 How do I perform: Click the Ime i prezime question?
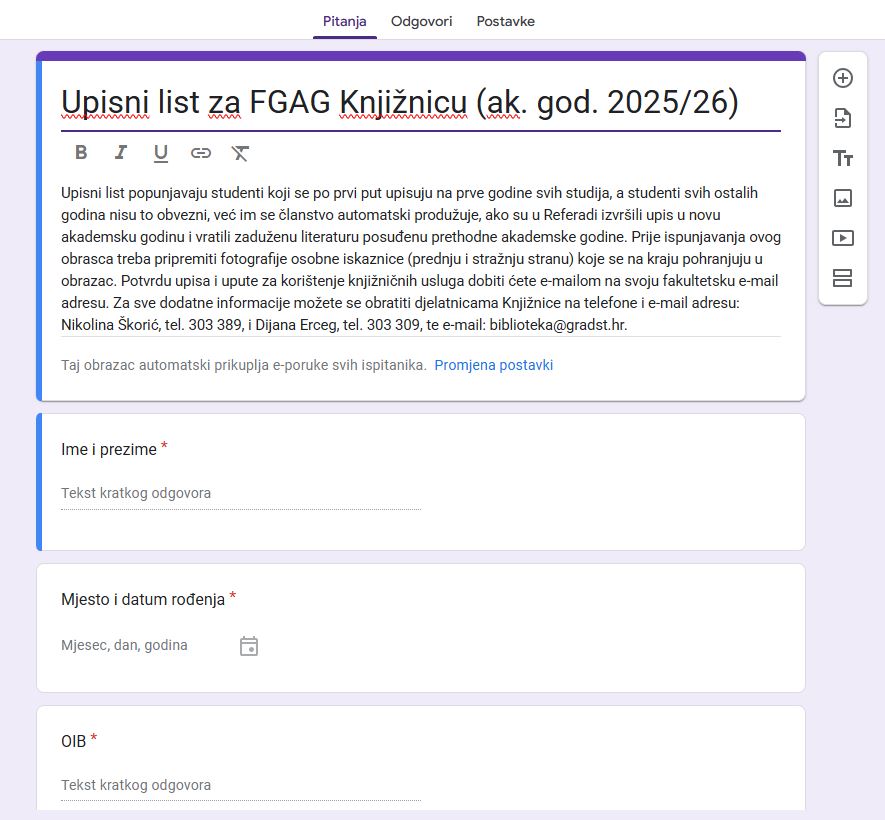click(109, 450)
